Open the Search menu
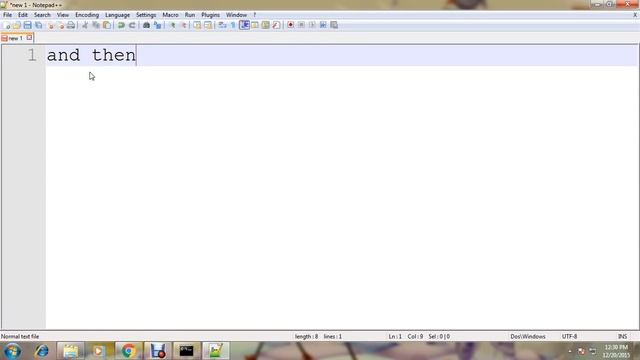Viewport: 640px width, 360px height. click(42, 15)
